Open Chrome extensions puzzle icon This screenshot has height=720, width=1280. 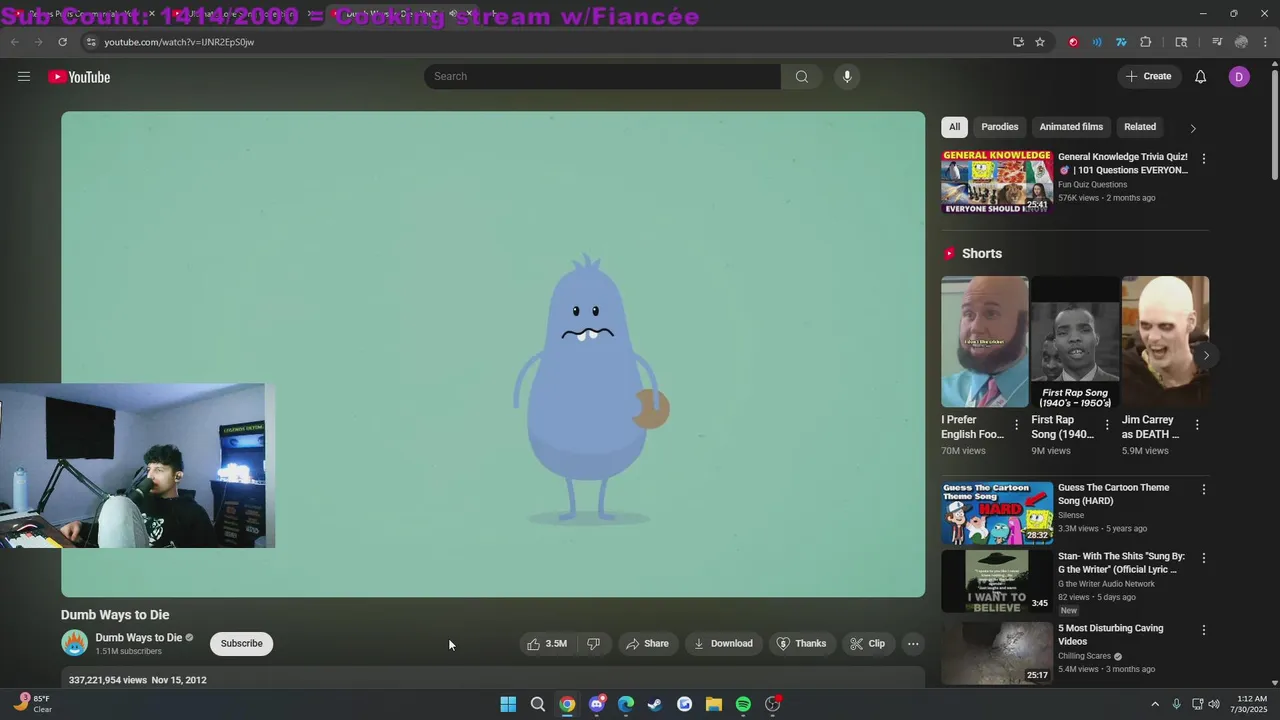point(1146,42)
